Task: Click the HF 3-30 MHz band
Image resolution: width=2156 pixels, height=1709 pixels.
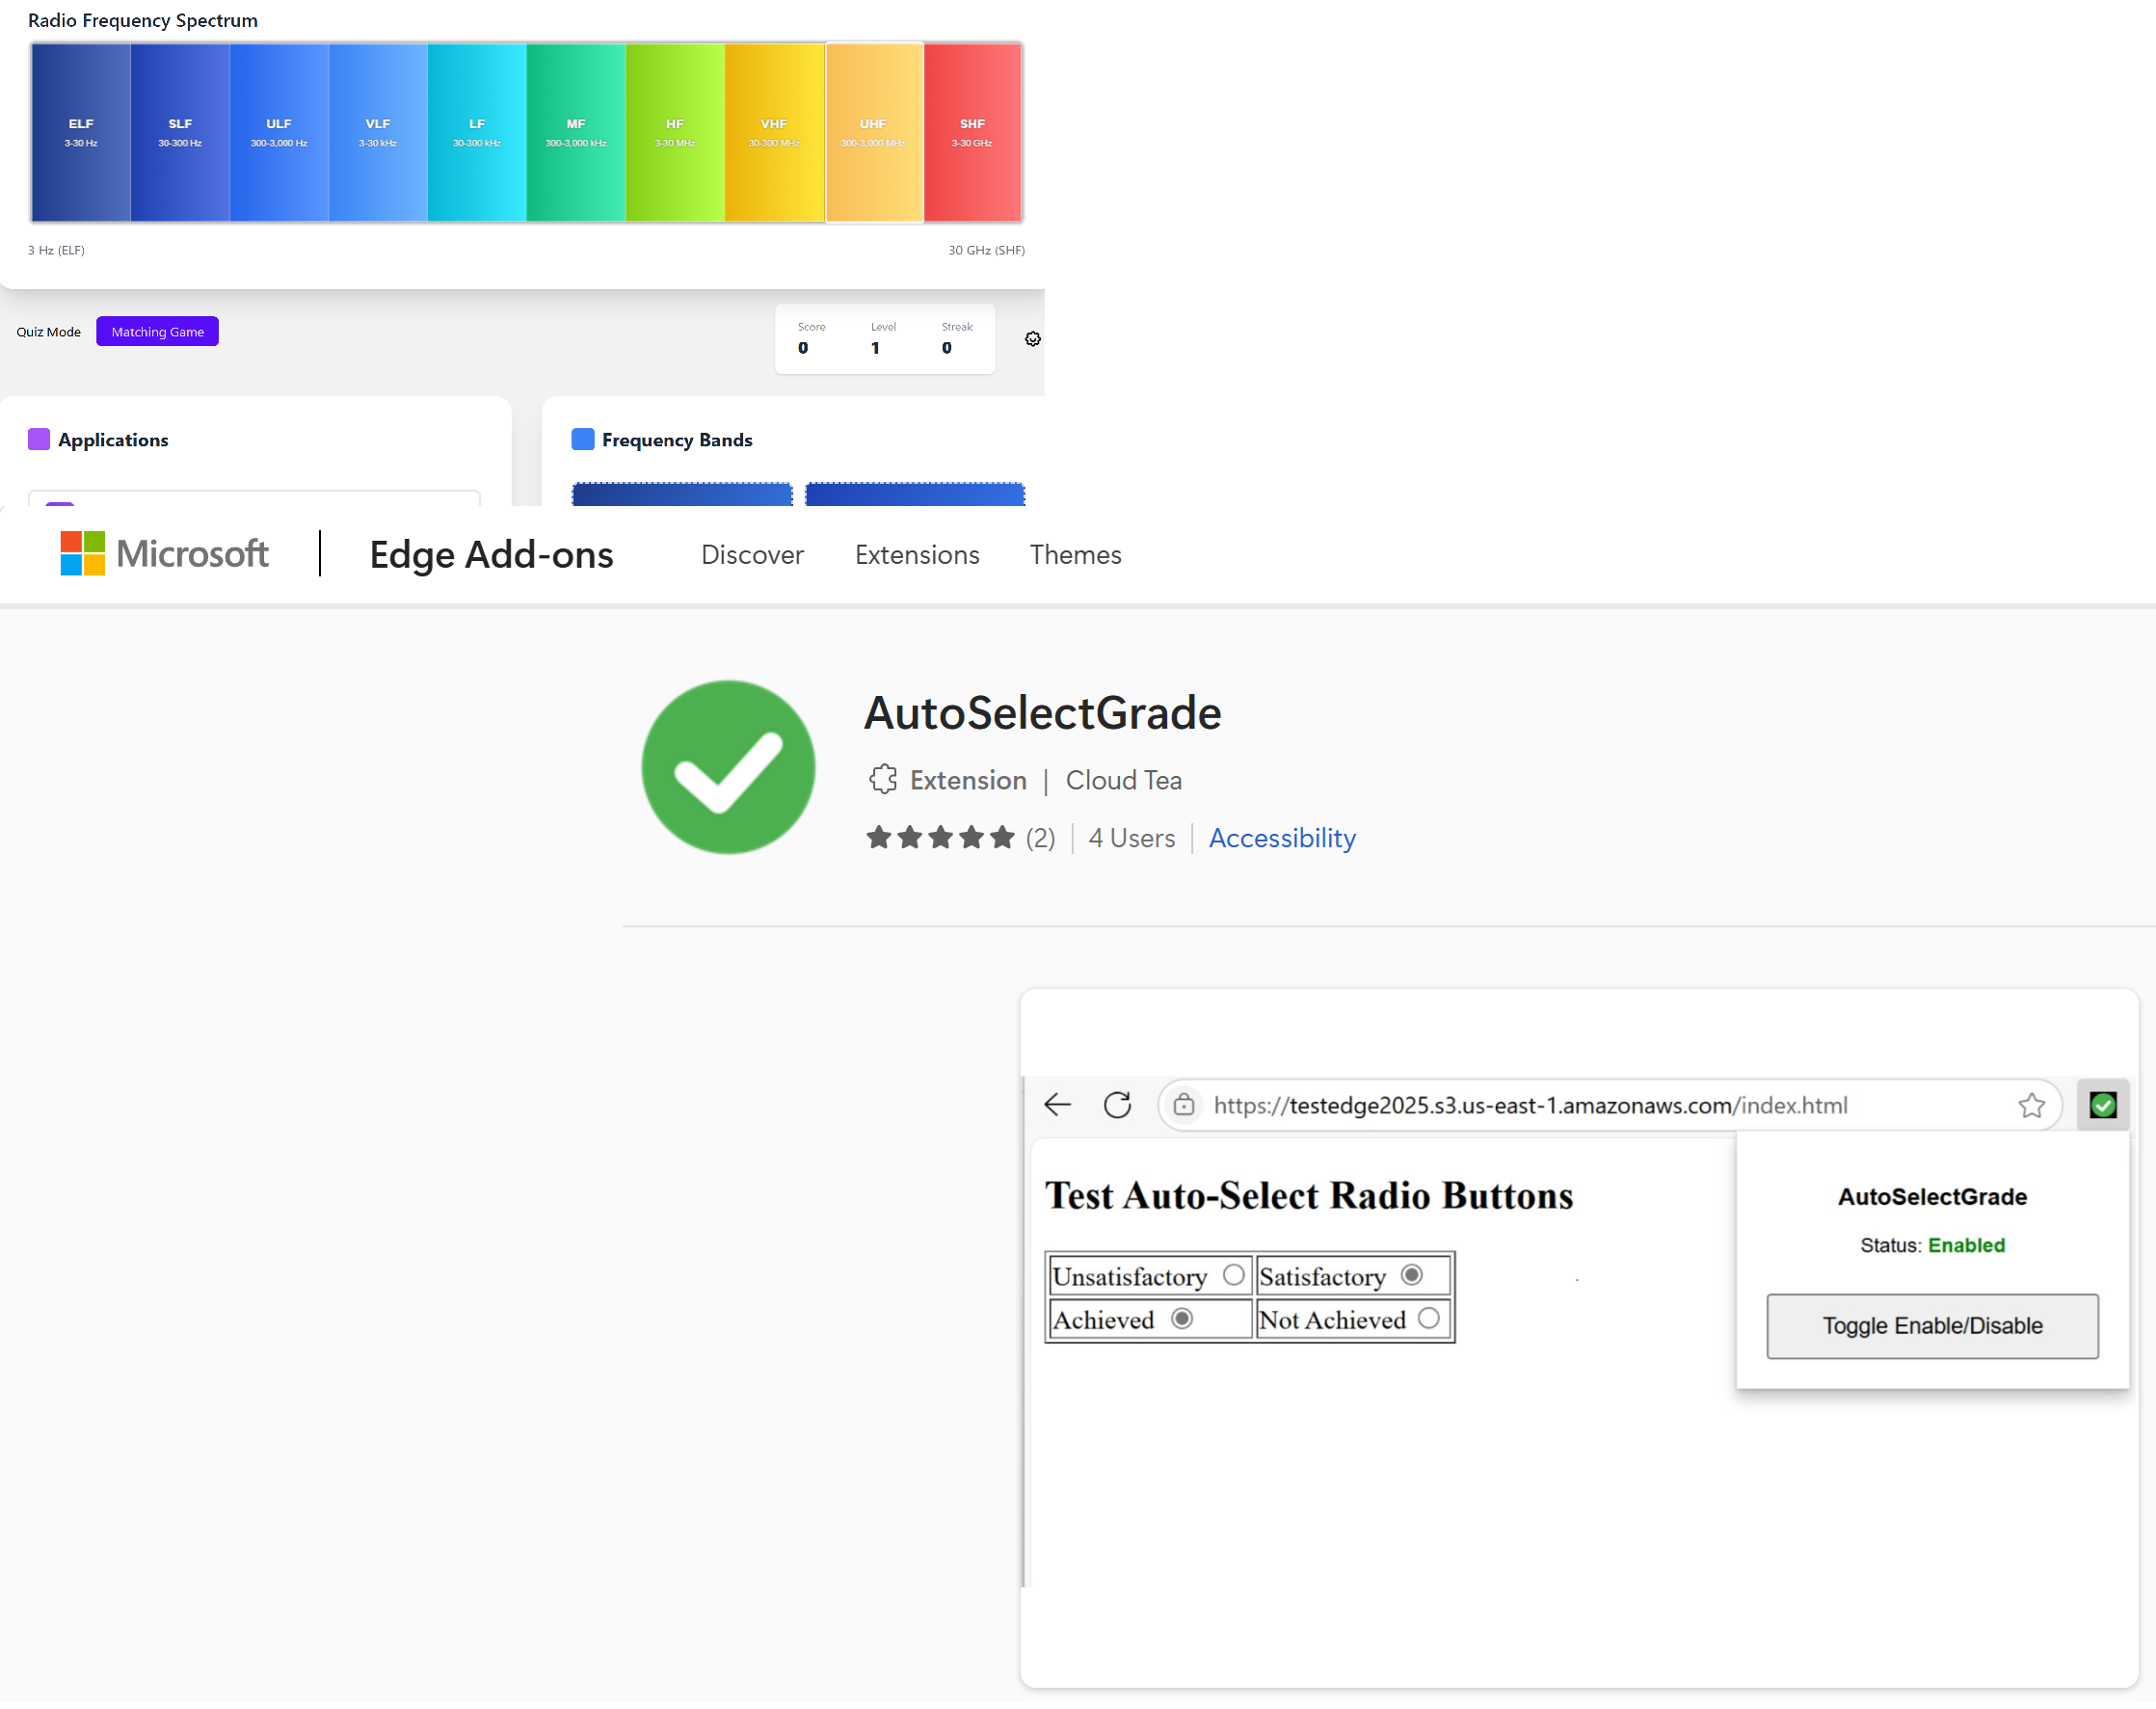Action: [x=675, y=132]
